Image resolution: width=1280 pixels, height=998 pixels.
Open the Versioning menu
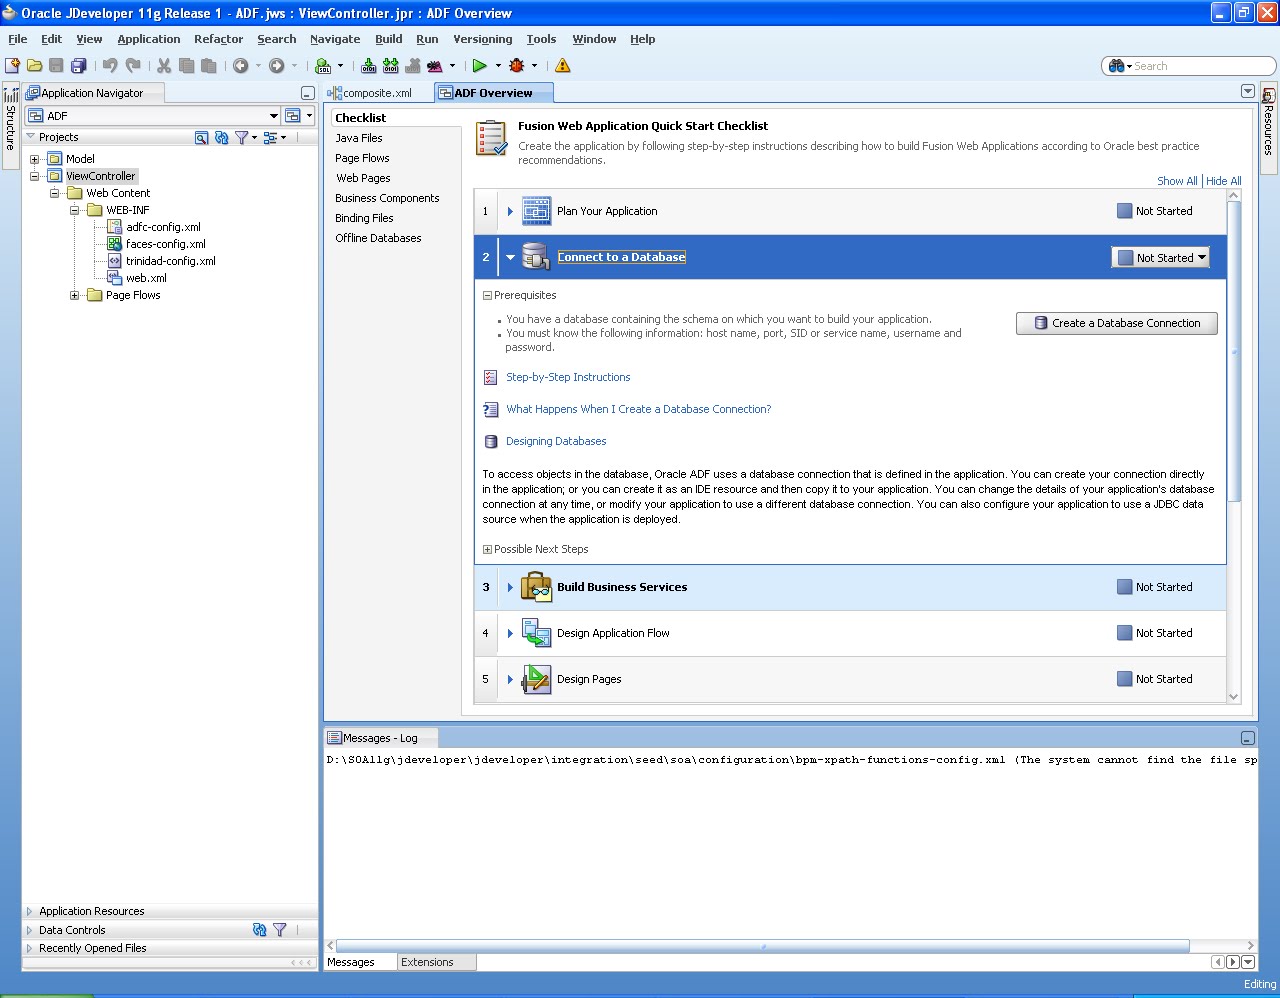click(482, 39)
